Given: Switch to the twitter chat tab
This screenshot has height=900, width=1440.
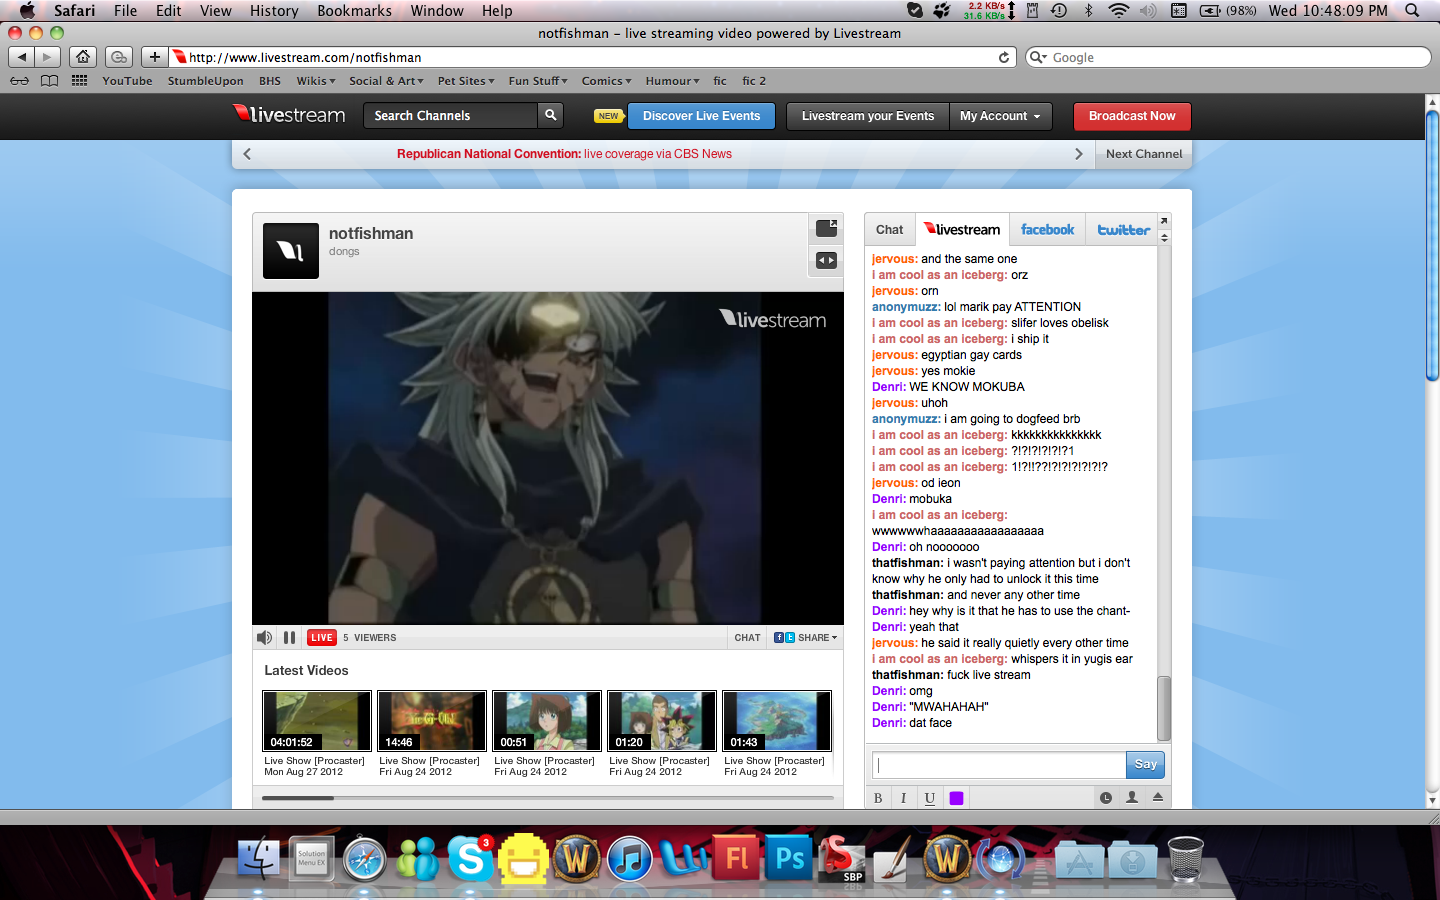Looking at the screenshot, I should click(1123, 230).
